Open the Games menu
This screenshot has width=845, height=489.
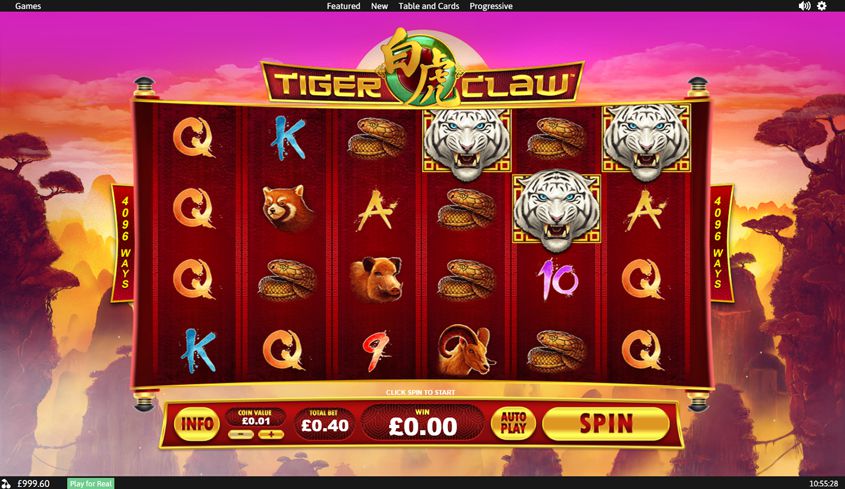click(x=28, y=6)
